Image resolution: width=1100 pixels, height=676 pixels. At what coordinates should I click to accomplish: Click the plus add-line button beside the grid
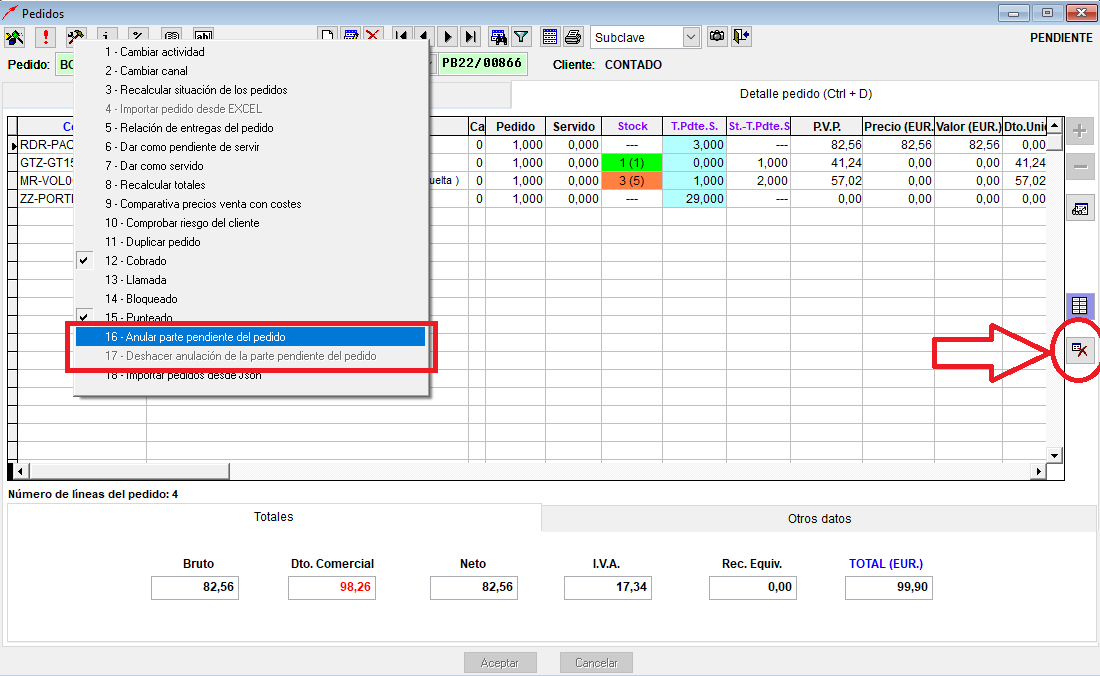1080,131
